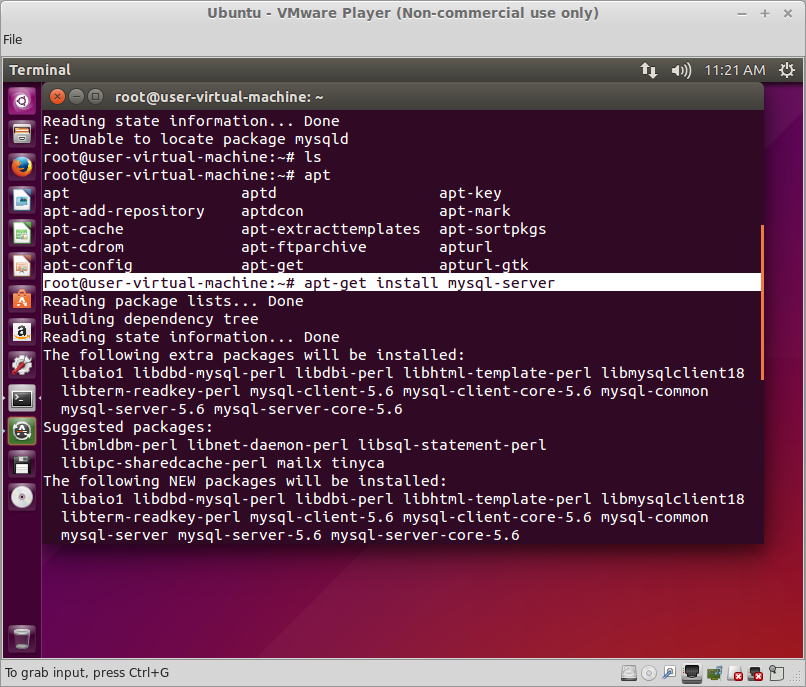
Task: Click 'To grab input, press Ctrl+G' status text
Action: (87, 673)
